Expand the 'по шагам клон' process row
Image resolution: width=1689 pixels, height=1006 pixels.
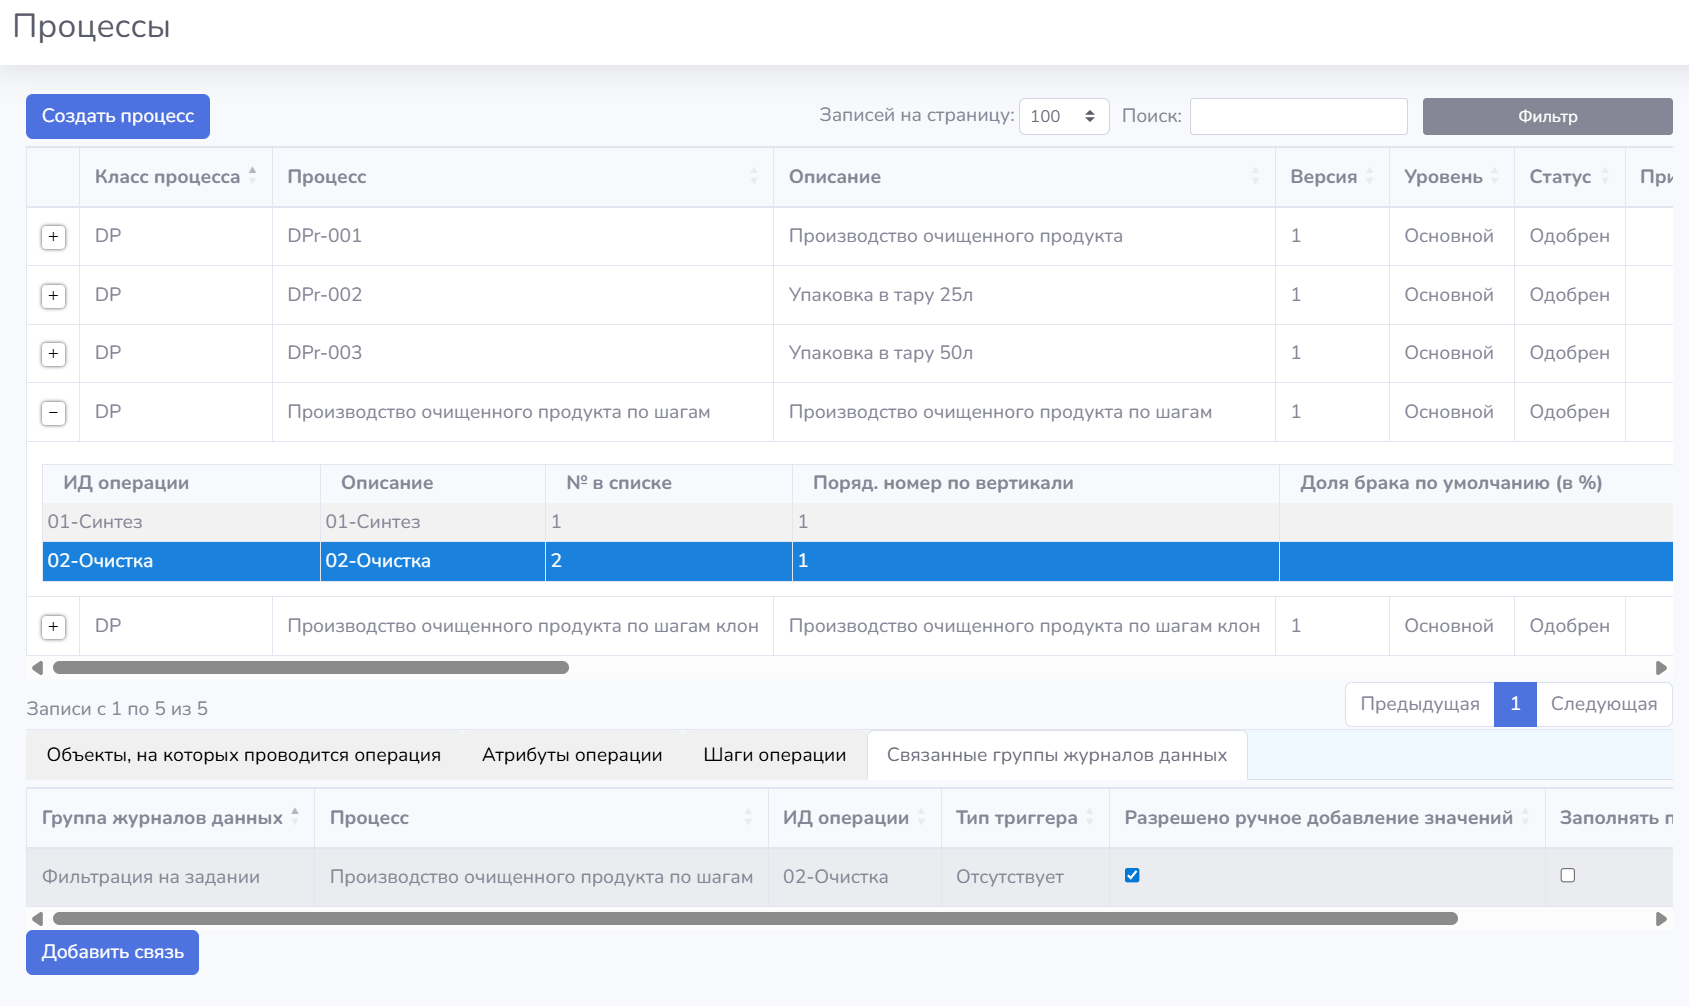53,627
